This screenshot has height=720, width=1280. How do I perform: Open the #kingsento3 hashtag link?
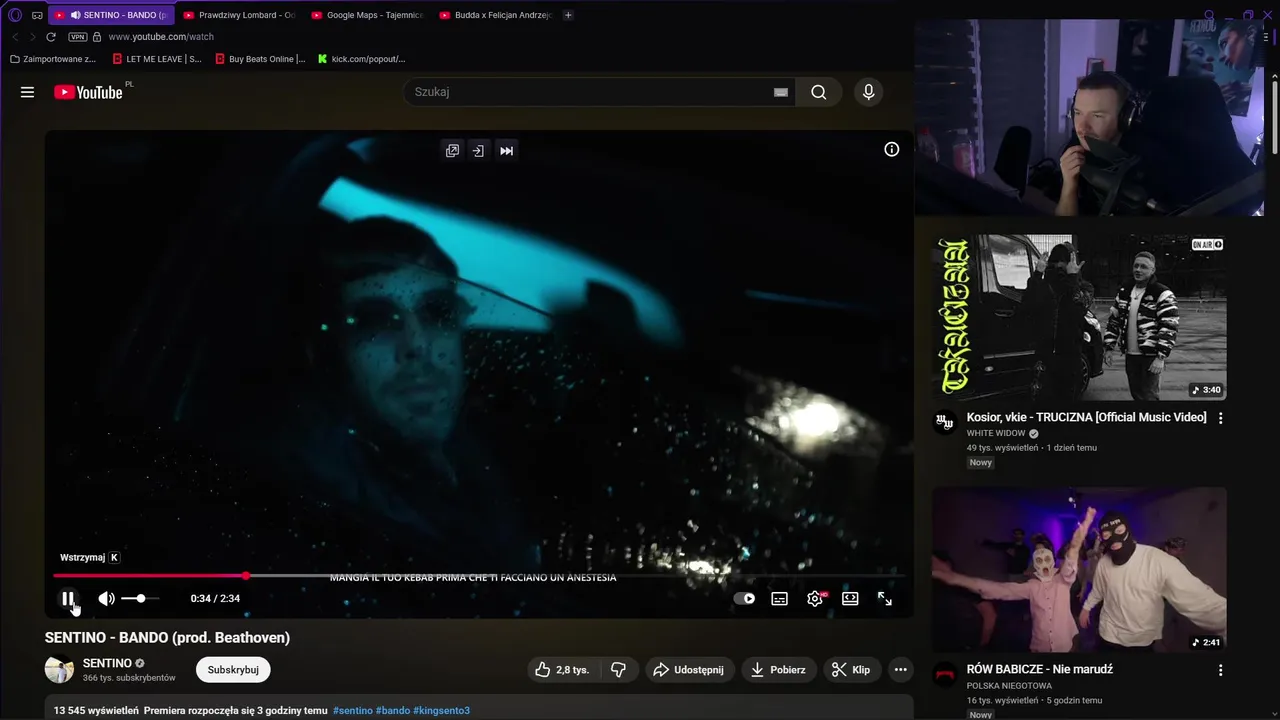point(441,711)
